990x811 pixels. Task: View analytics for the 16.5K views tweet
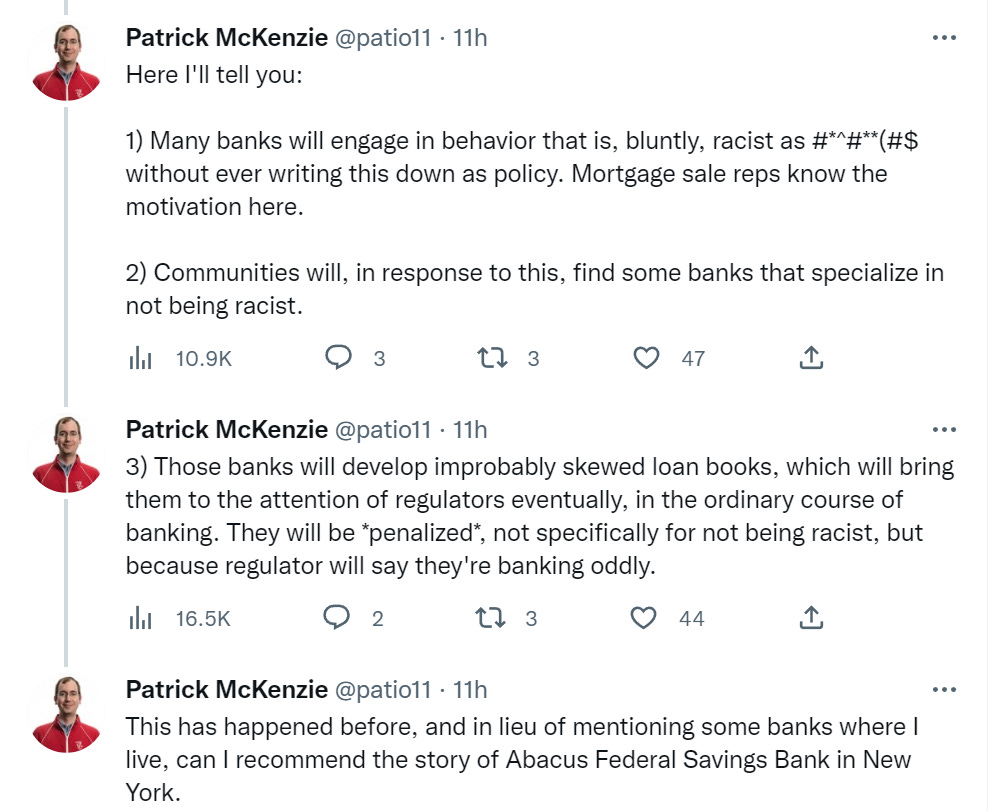click(x=139, y=618)
